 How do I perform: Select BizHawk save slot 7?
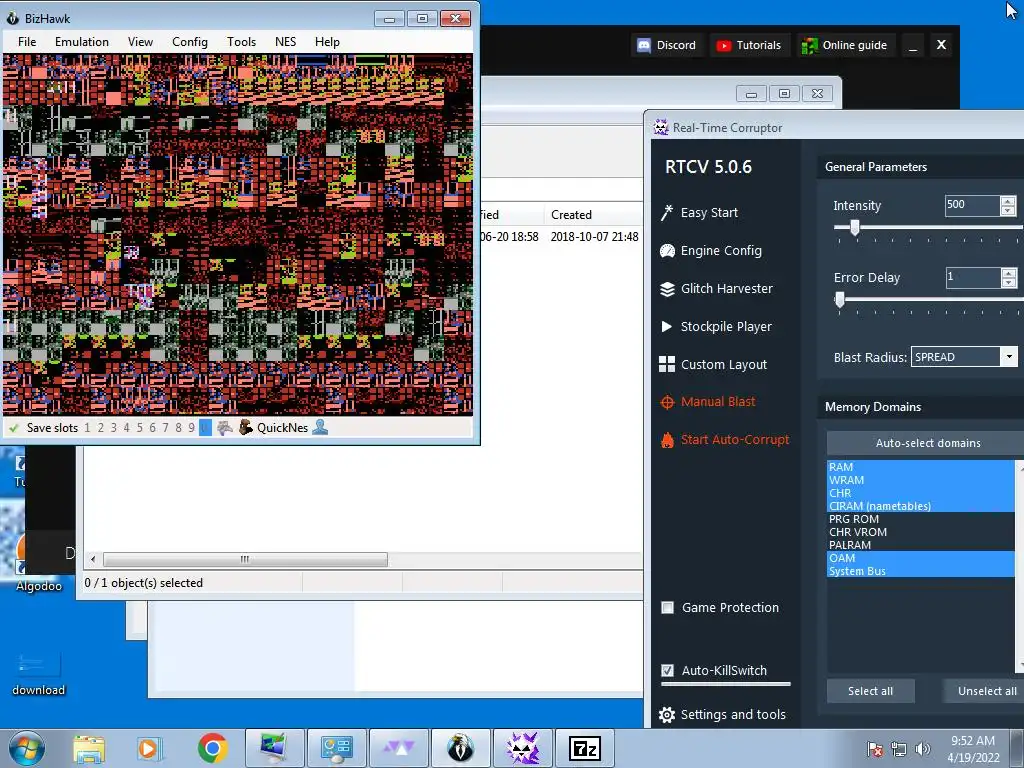click(165, 428)
